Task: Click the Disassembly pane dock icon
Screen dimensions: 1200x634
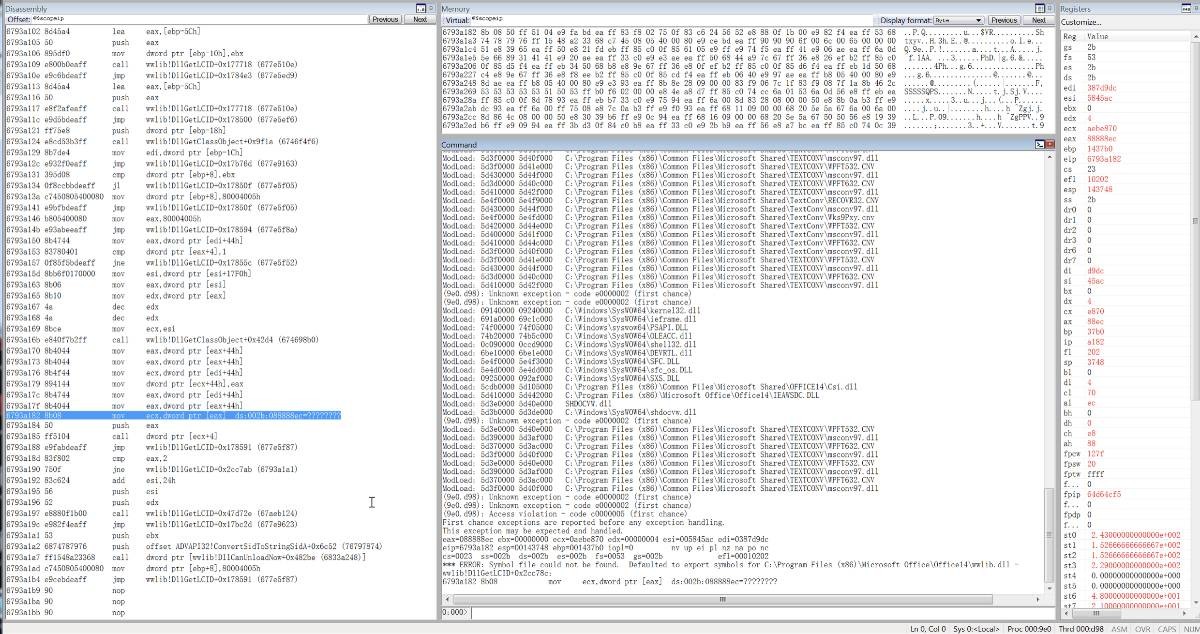Action: [x=420, y=7]
